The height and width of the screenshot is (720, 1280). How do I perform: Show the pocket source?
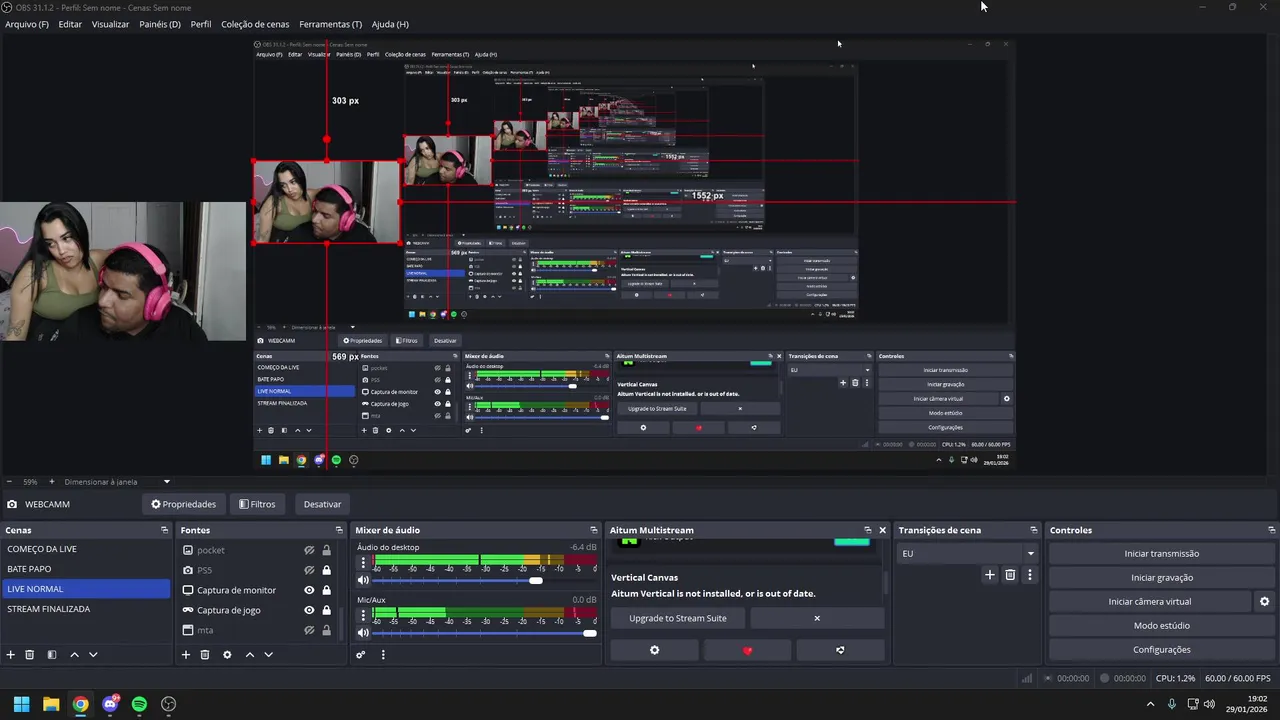click(x=310, y=550)
